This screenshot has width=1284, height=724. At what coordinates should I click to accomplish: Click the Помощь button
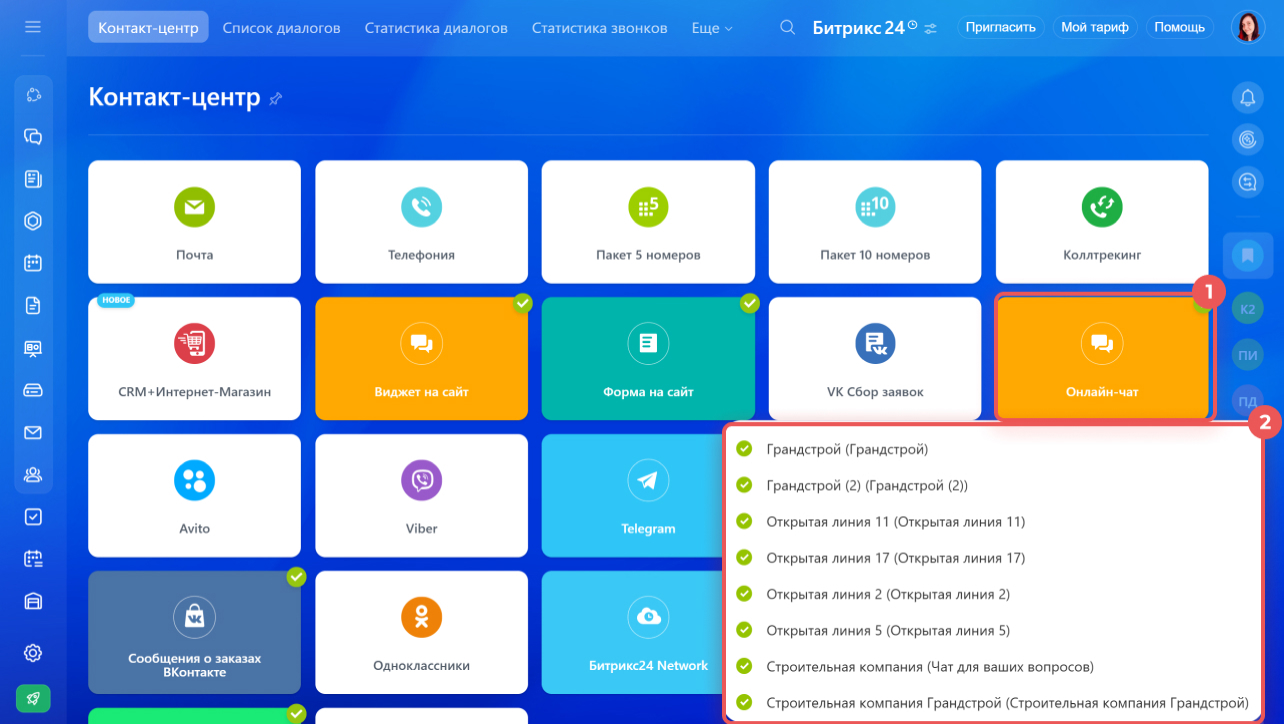pos(1179,27)
